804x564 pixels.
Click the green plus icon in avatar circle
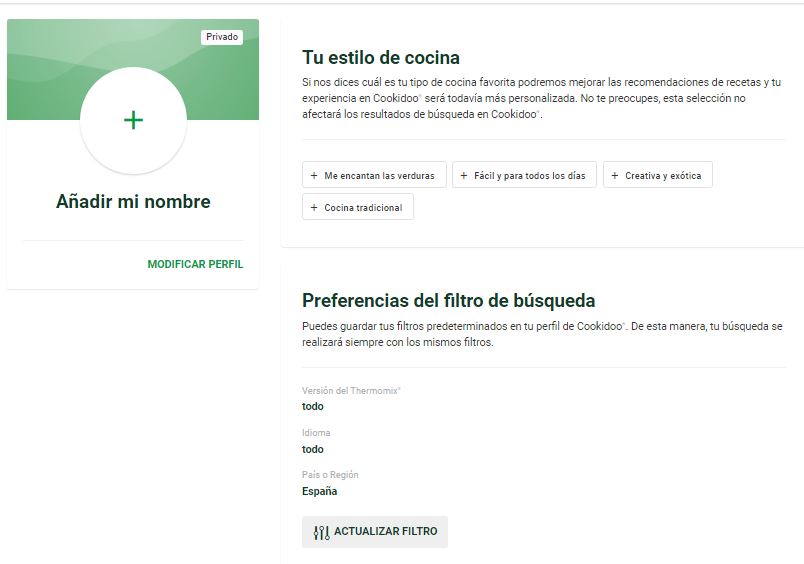[133, 120]
